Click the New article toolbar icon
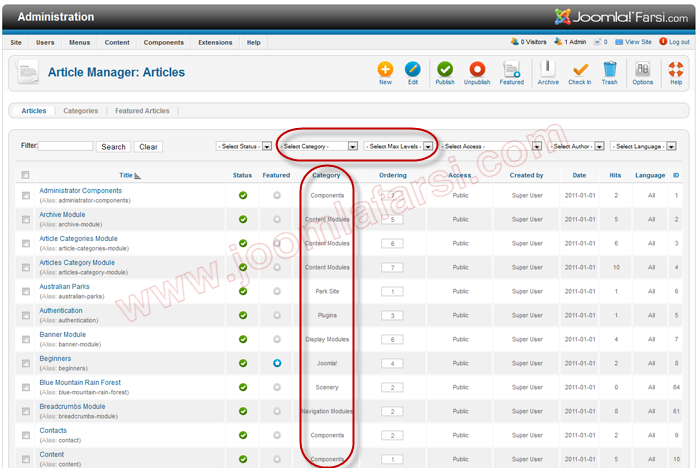700x468 pixels. pos(385,70)
